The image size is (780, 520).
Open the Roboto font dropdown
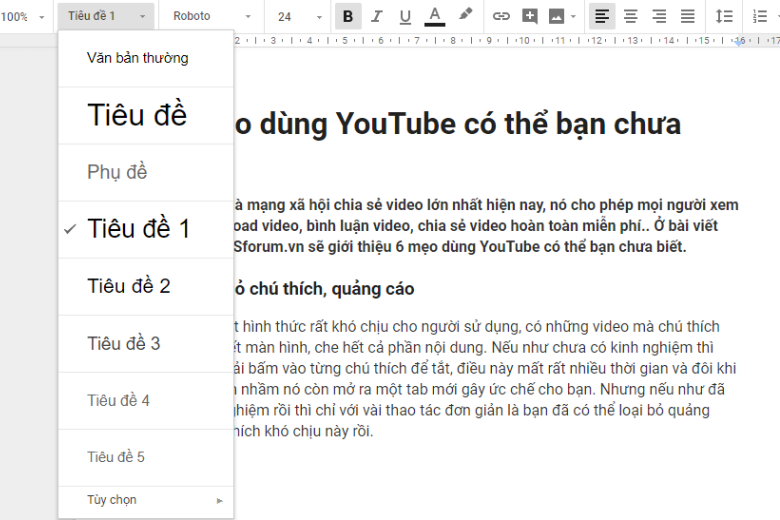pos(212,16)
